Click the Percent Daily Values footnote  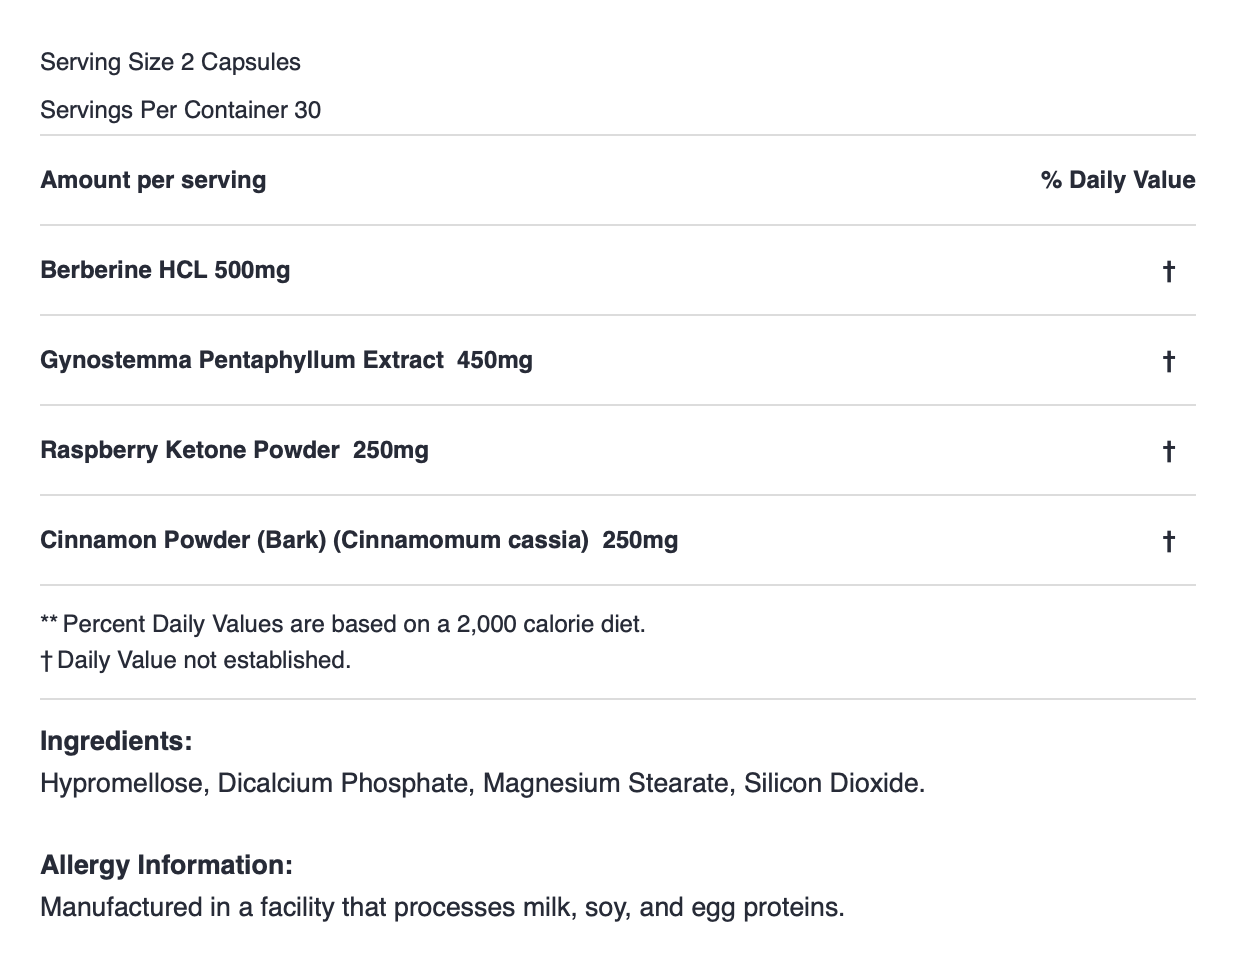coord(343,624)
